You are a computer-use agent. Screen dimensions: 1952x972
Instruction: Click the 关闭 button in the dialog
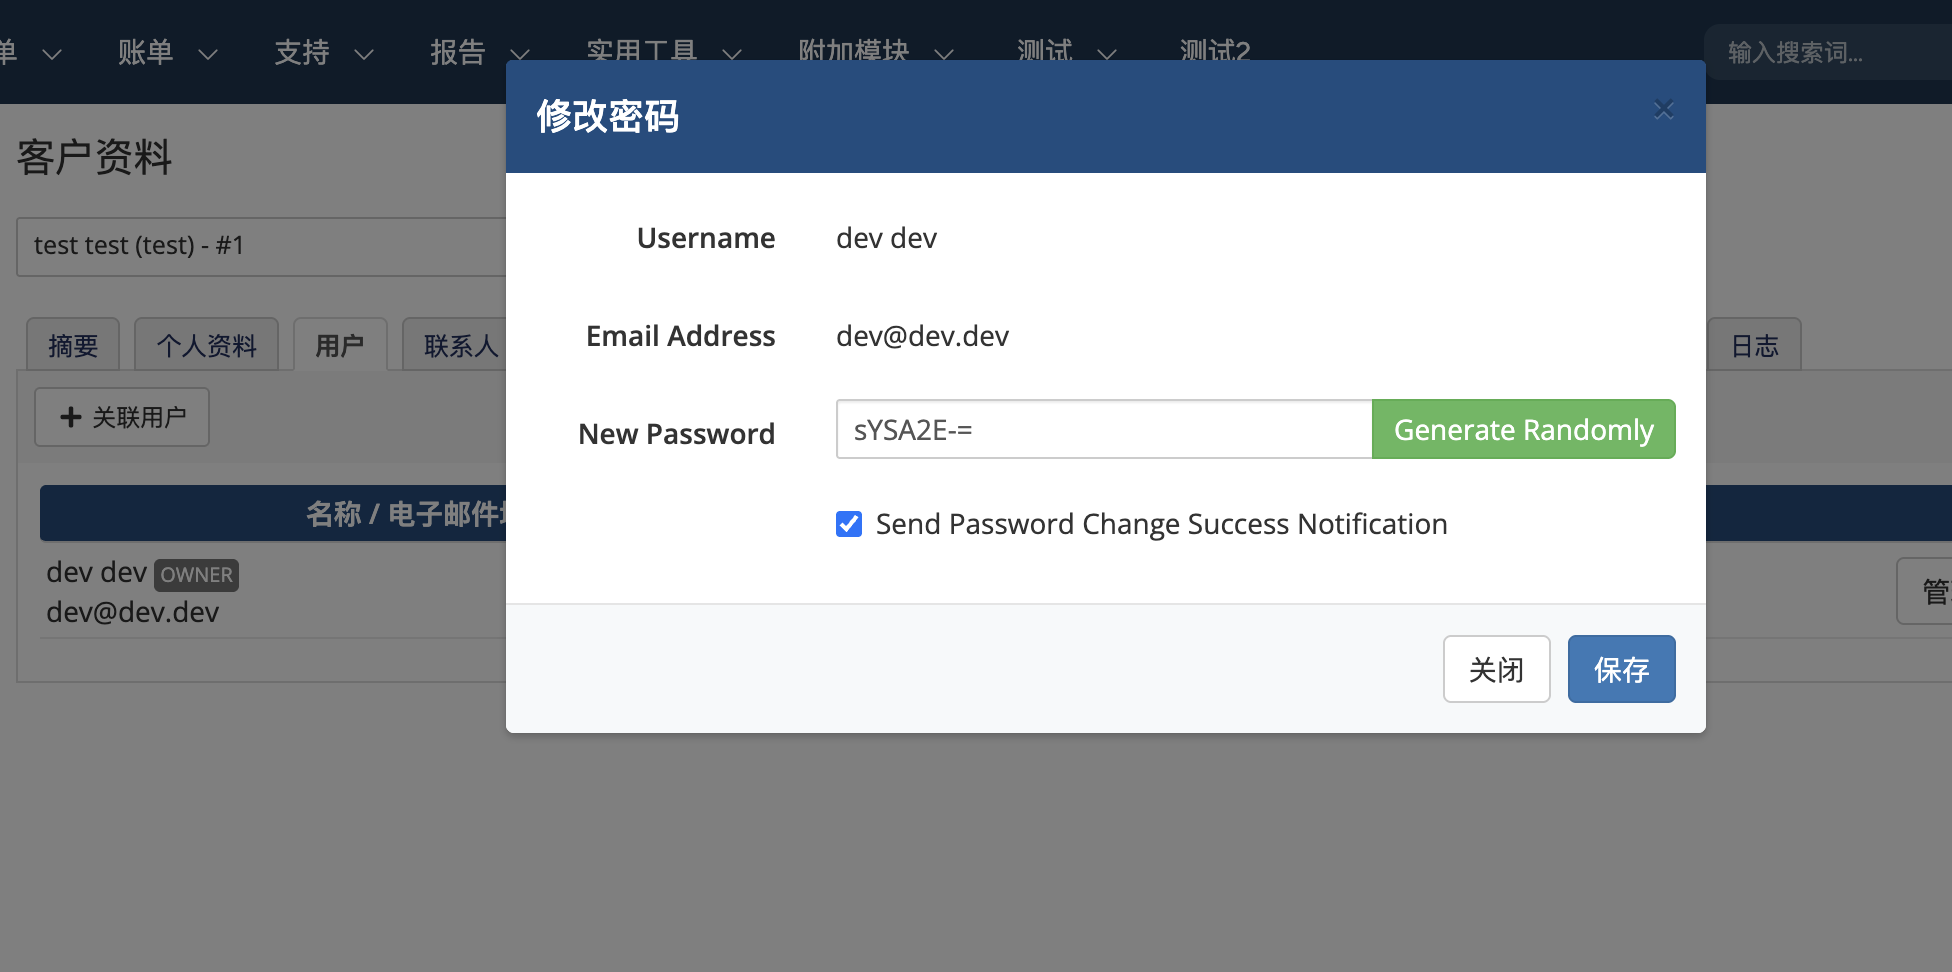1496,669
